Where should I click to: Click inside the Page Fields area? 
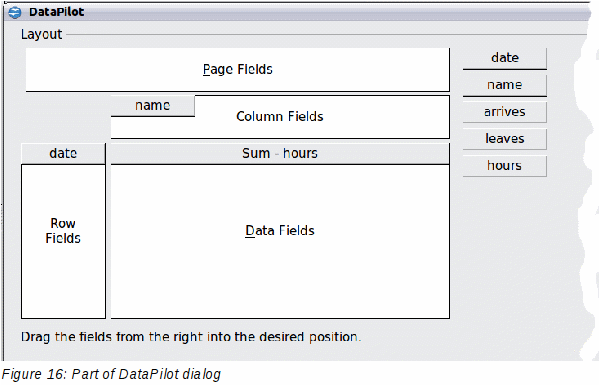238,70
